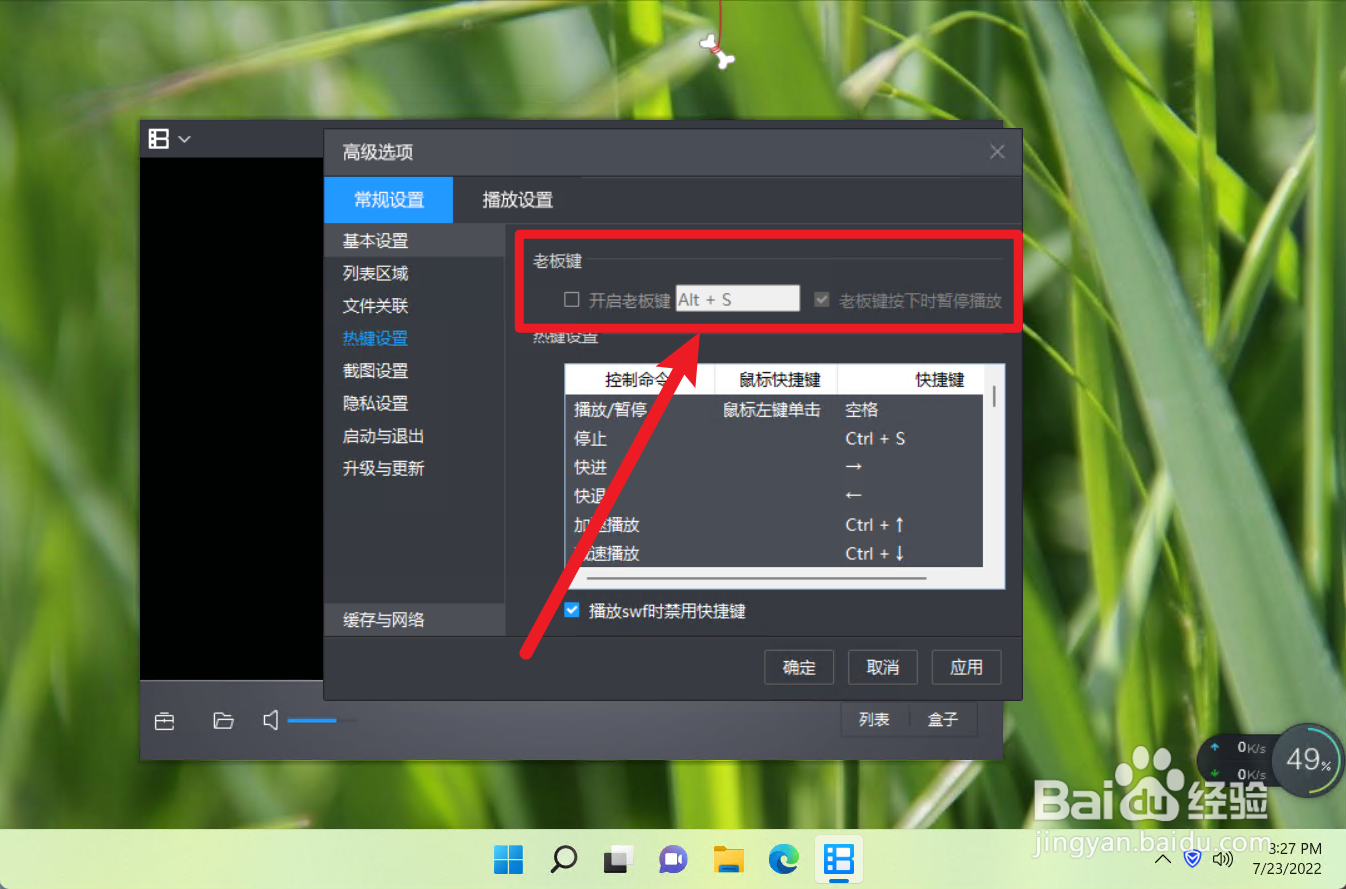Open the 盒子 panel button
Screen dimensions: 1346x889
tap(941, 719)
